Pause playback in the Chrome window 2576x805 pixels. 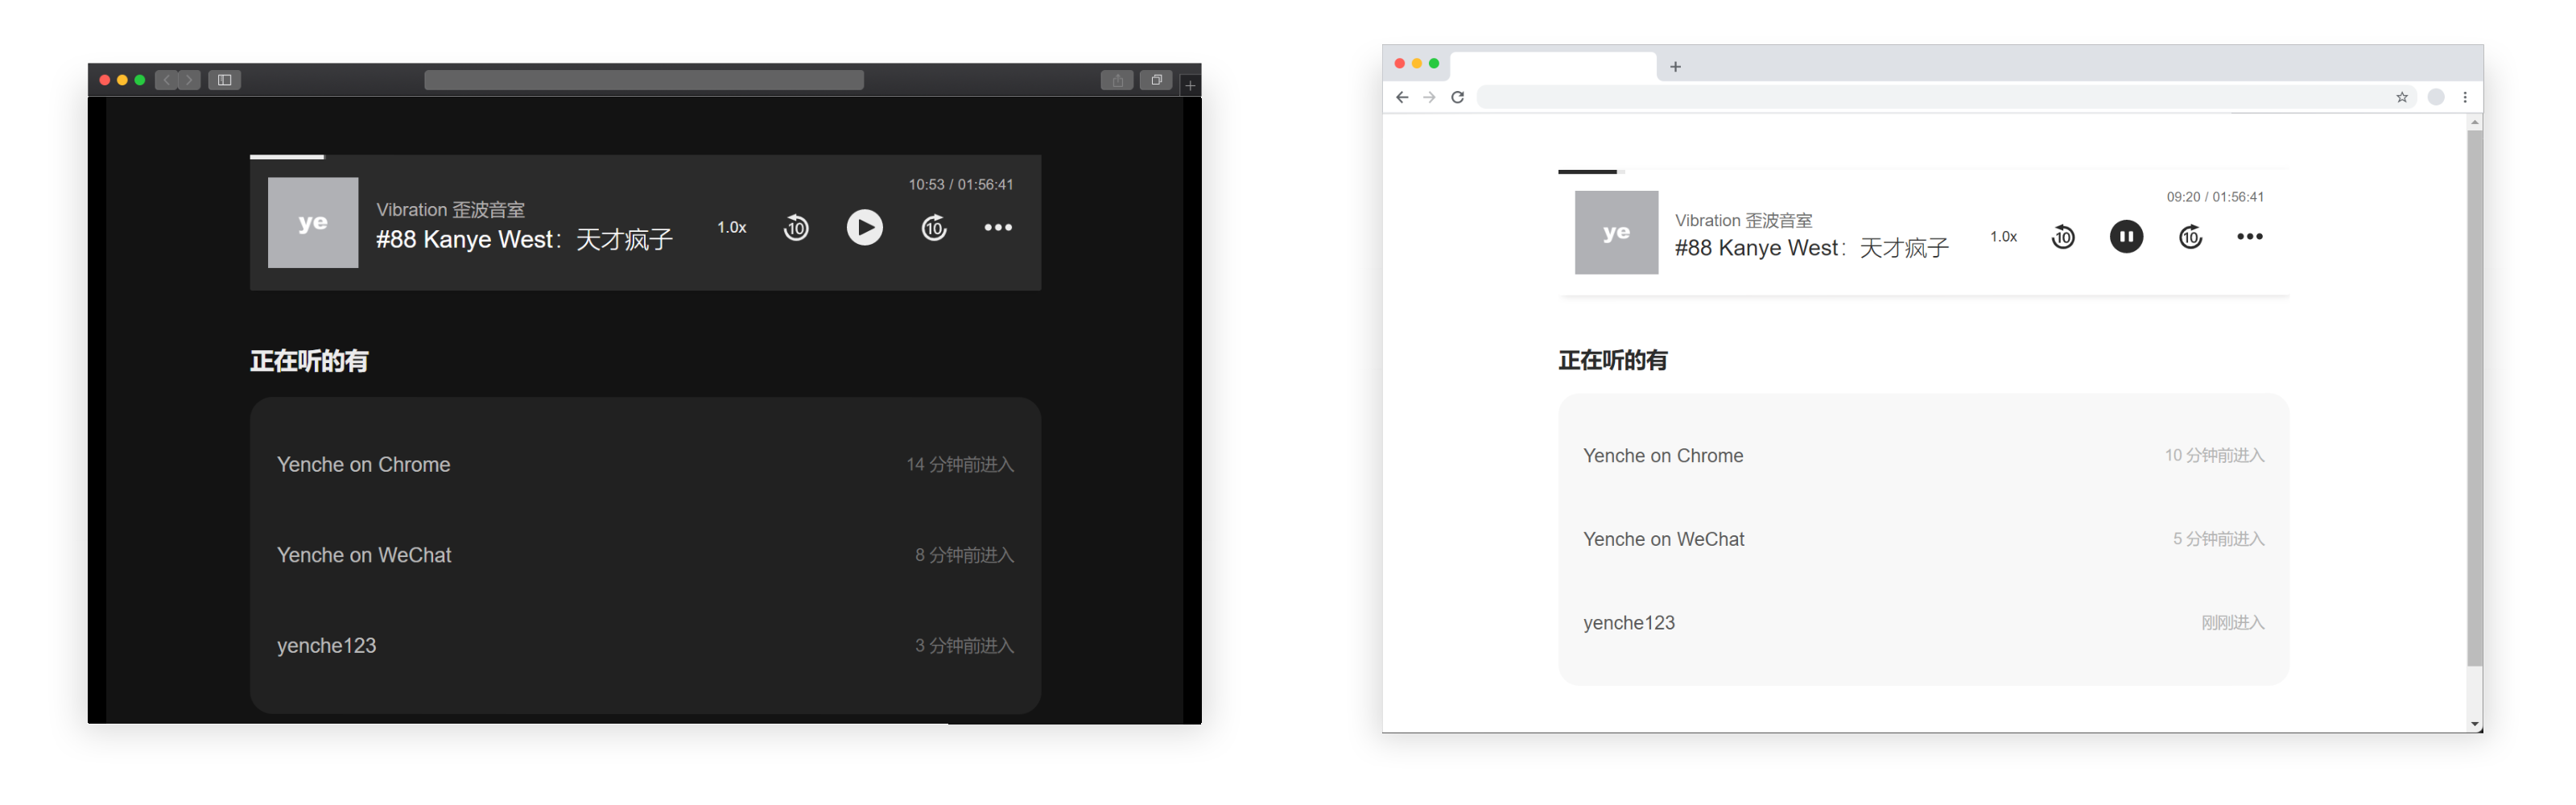coord(2126,236)
